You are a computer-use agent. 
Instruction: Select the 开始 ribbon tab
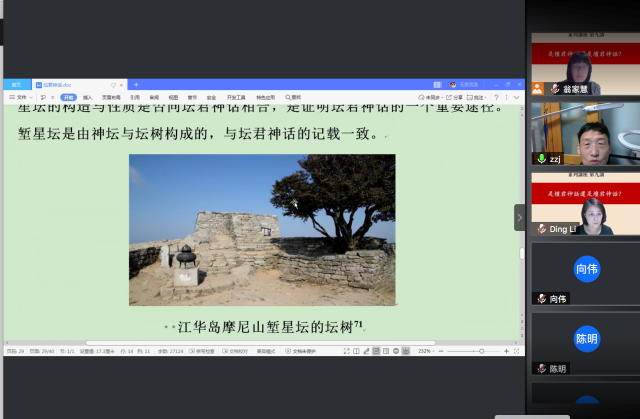(69, 98)
